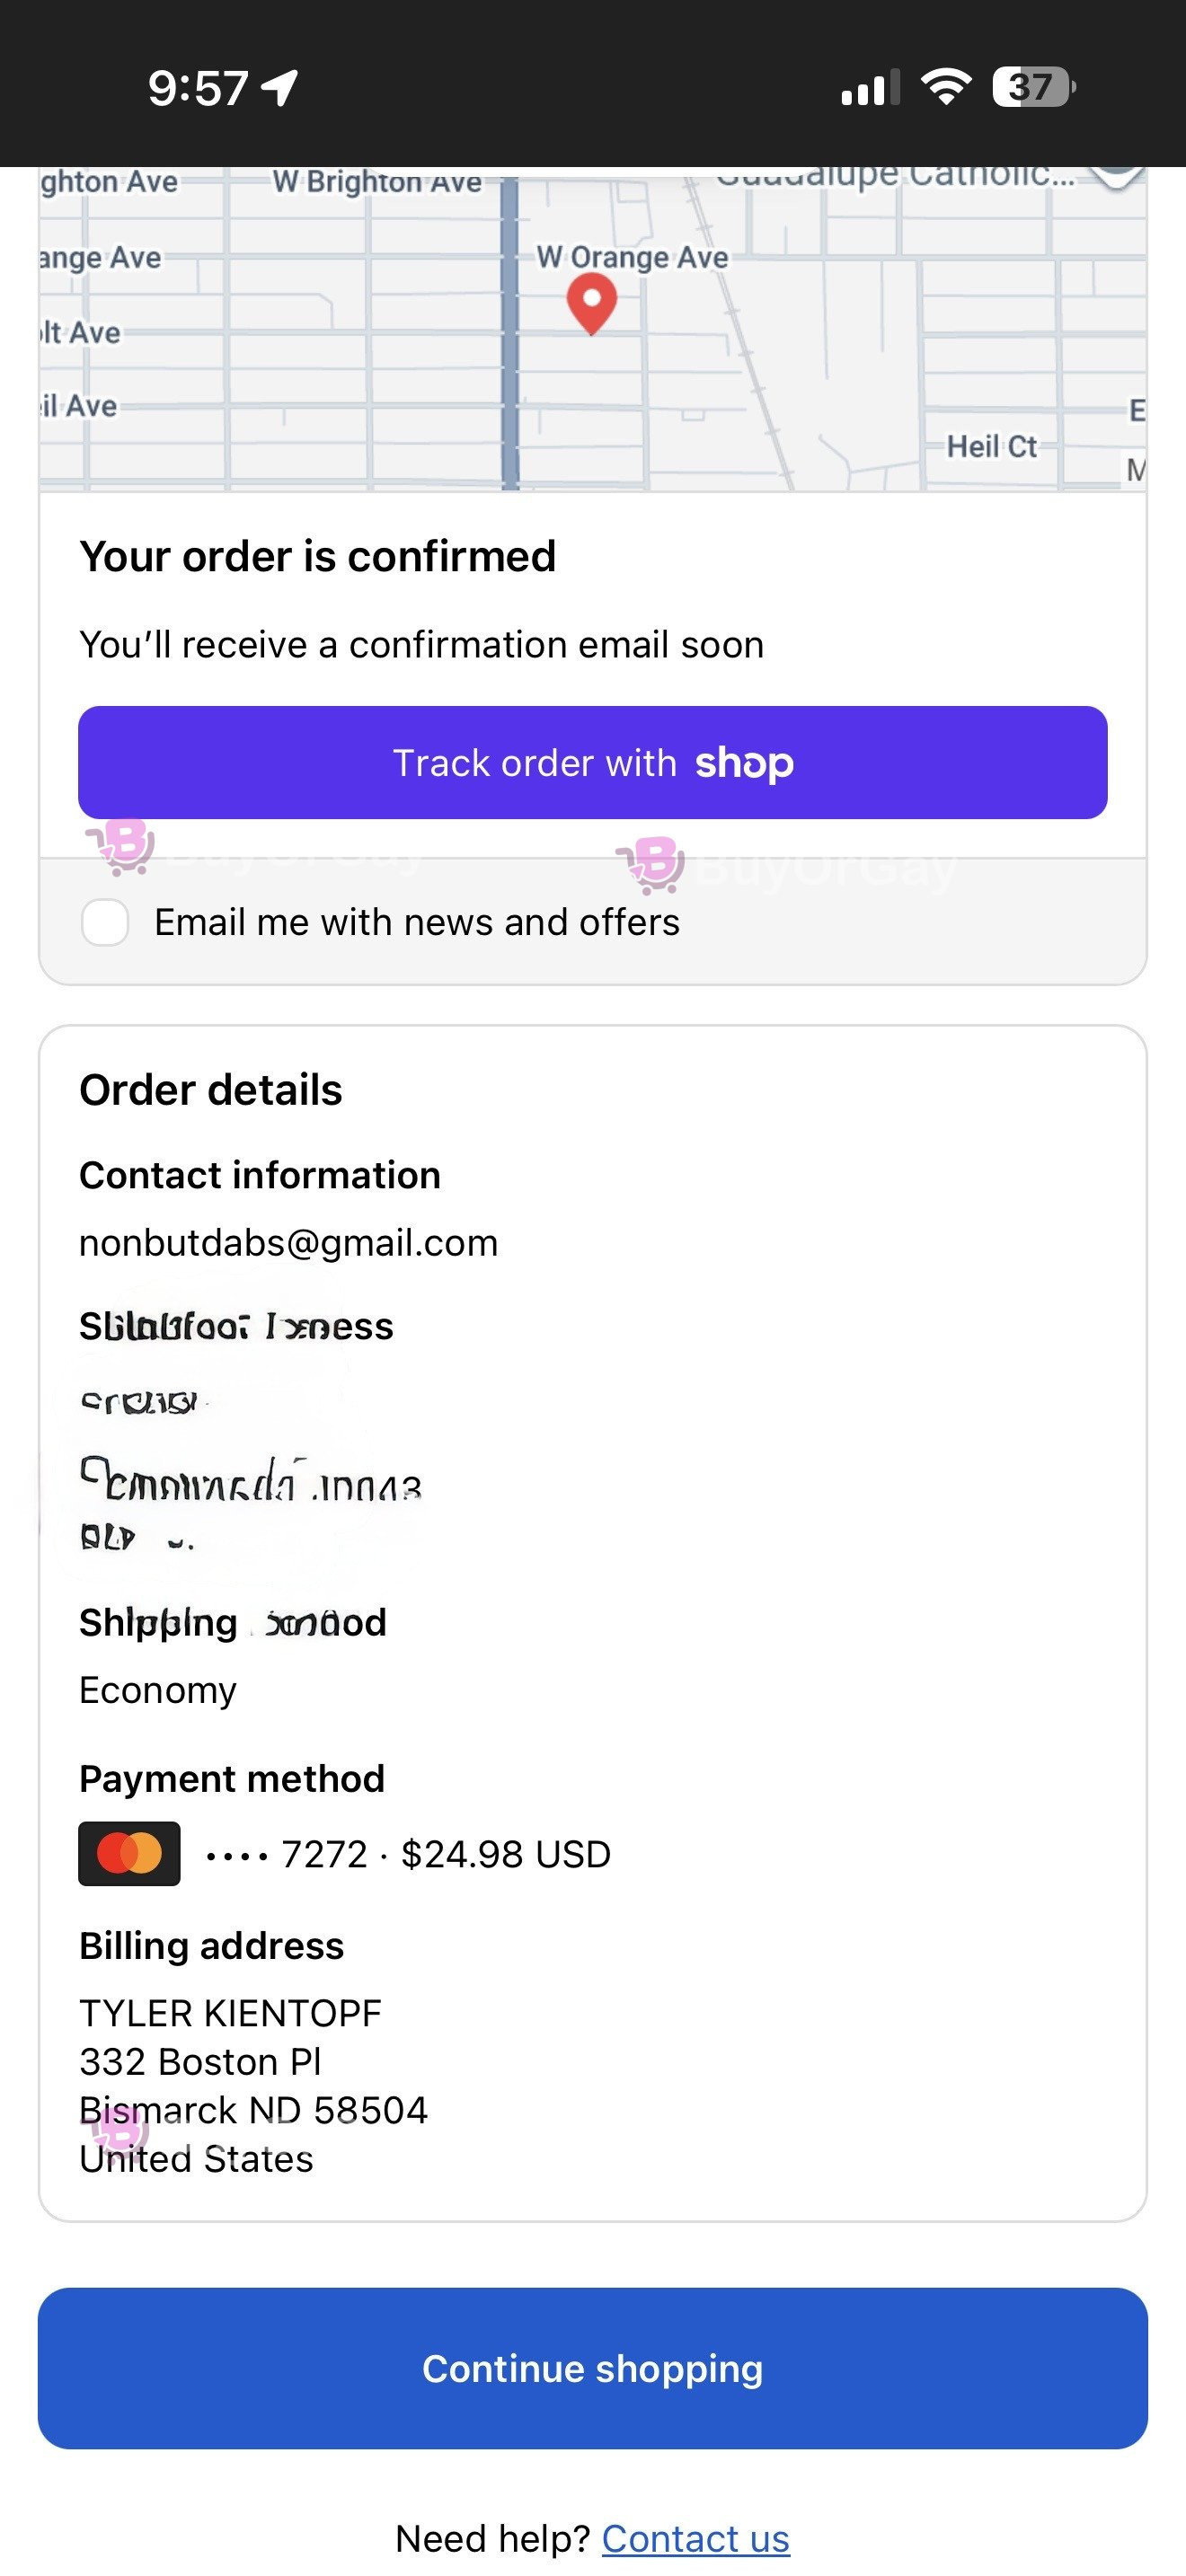Tap the location arrow beside the time
The image size is (1186, 2576).
pos(280,88)
